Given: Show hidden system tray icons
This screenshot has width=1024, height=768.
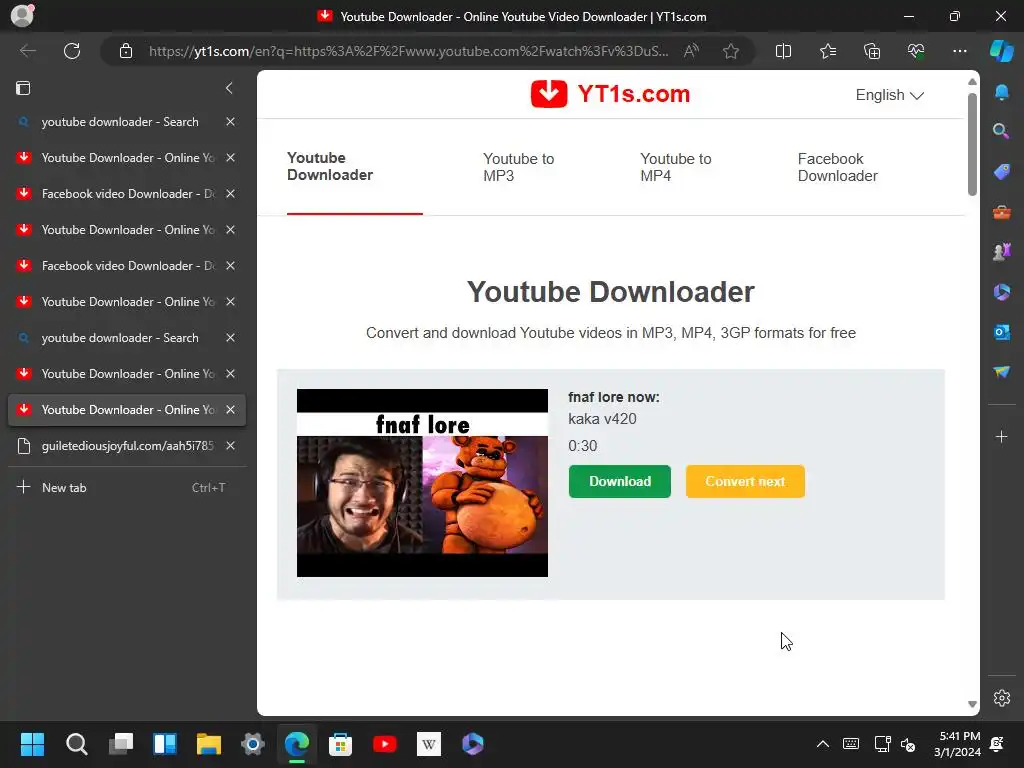Looking at the screenshot, I should coord(823,744).
